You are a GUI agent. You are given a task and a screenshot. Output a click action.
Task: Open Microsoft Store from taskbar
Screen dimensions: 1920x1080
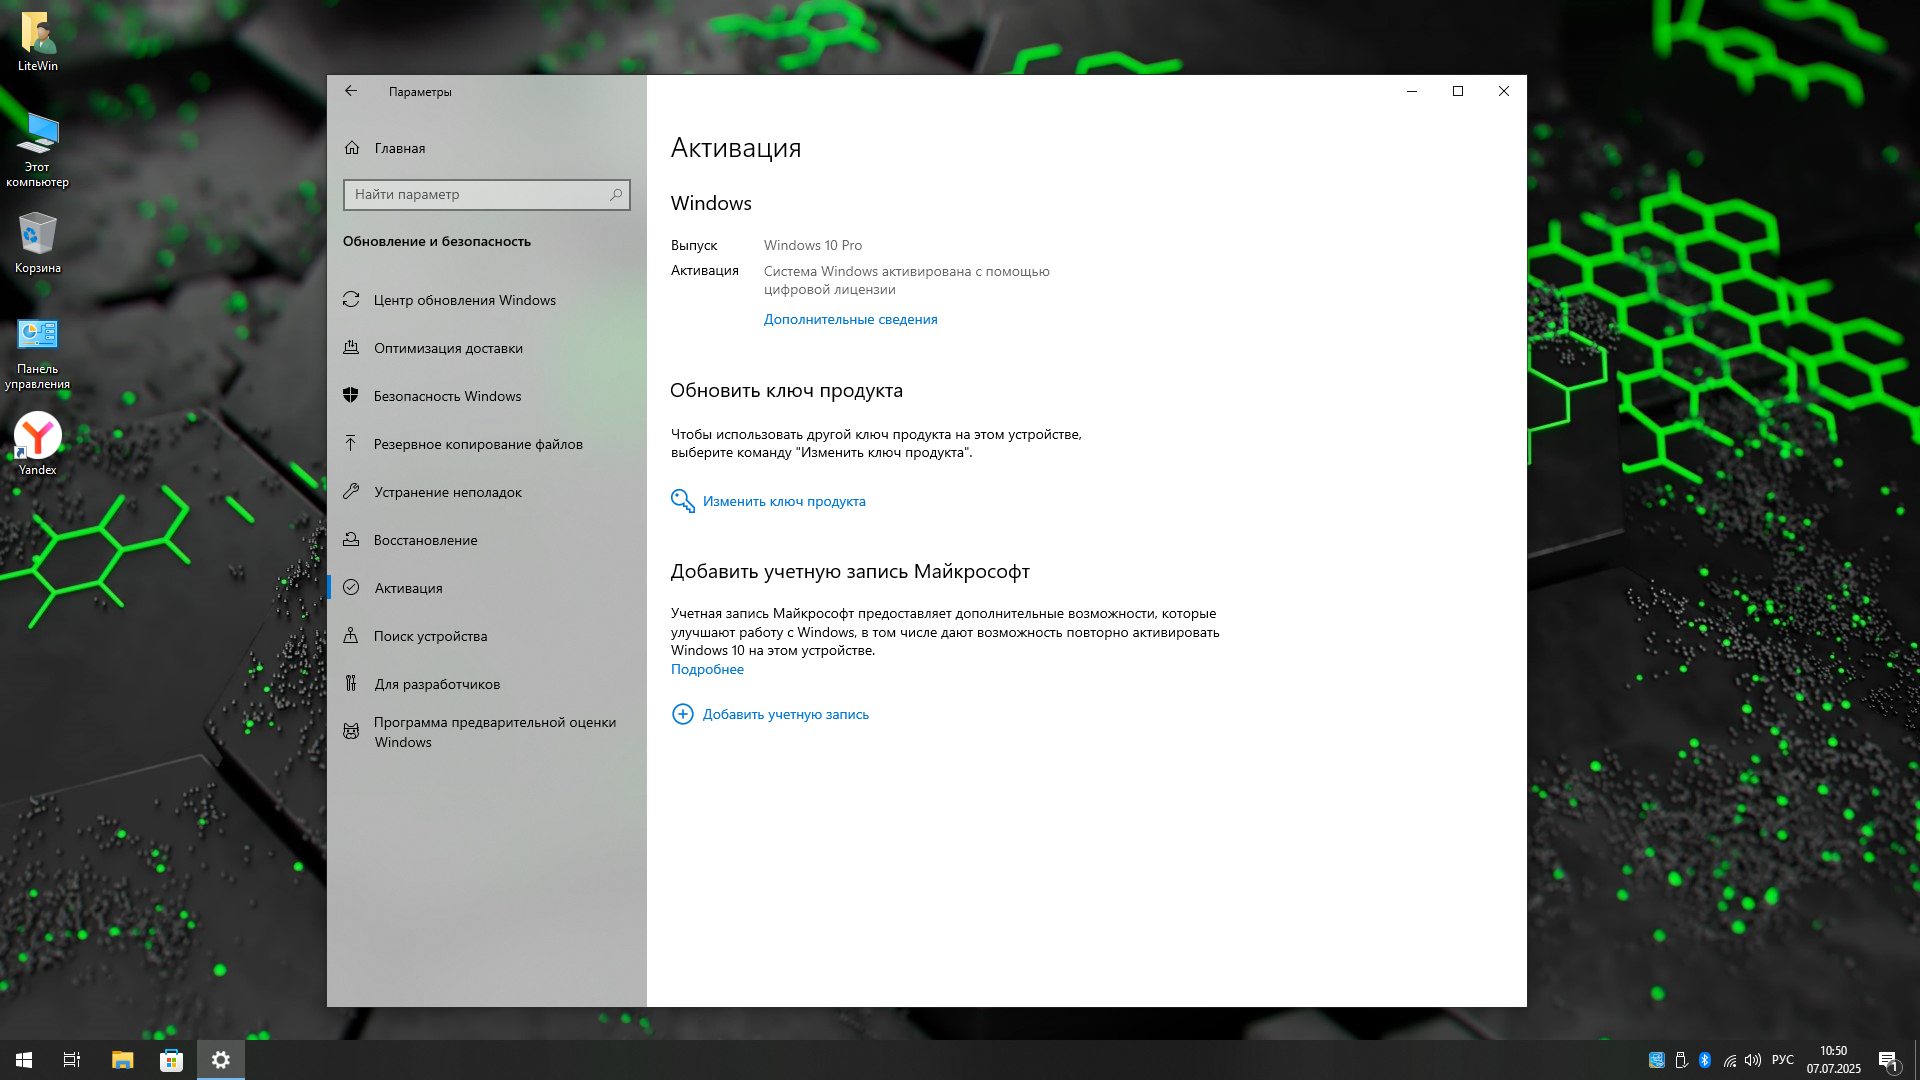coord(171,1060)
